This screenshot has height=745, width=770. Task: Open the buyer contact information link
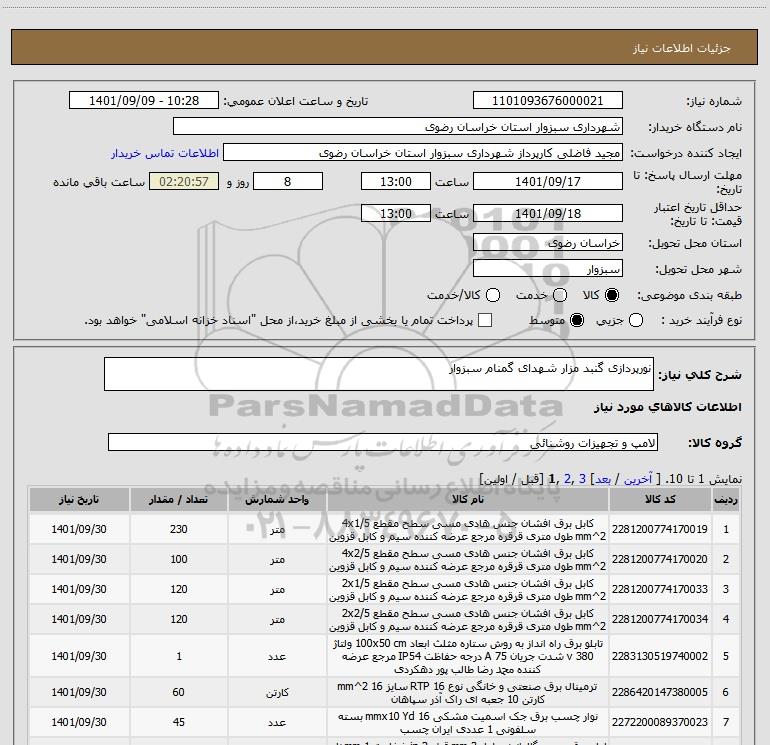point(165,153)
